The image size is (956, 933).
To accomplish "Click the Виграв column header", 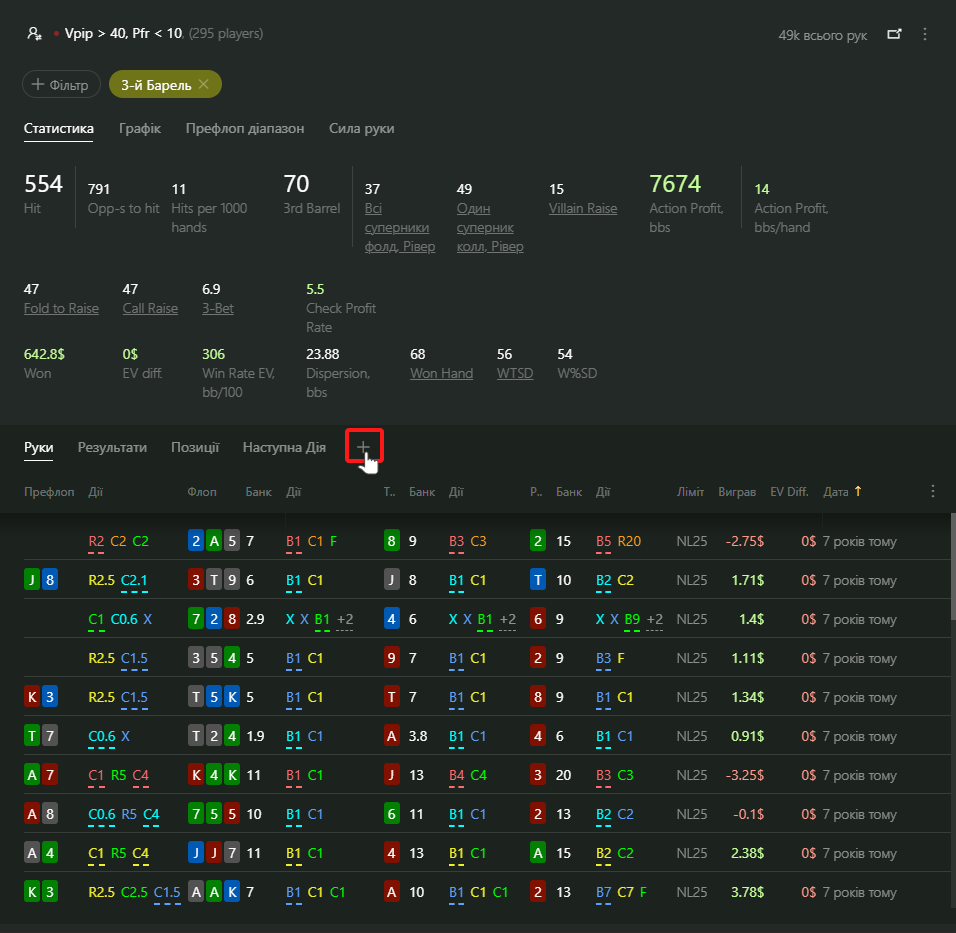I will (x=737, y=492).
